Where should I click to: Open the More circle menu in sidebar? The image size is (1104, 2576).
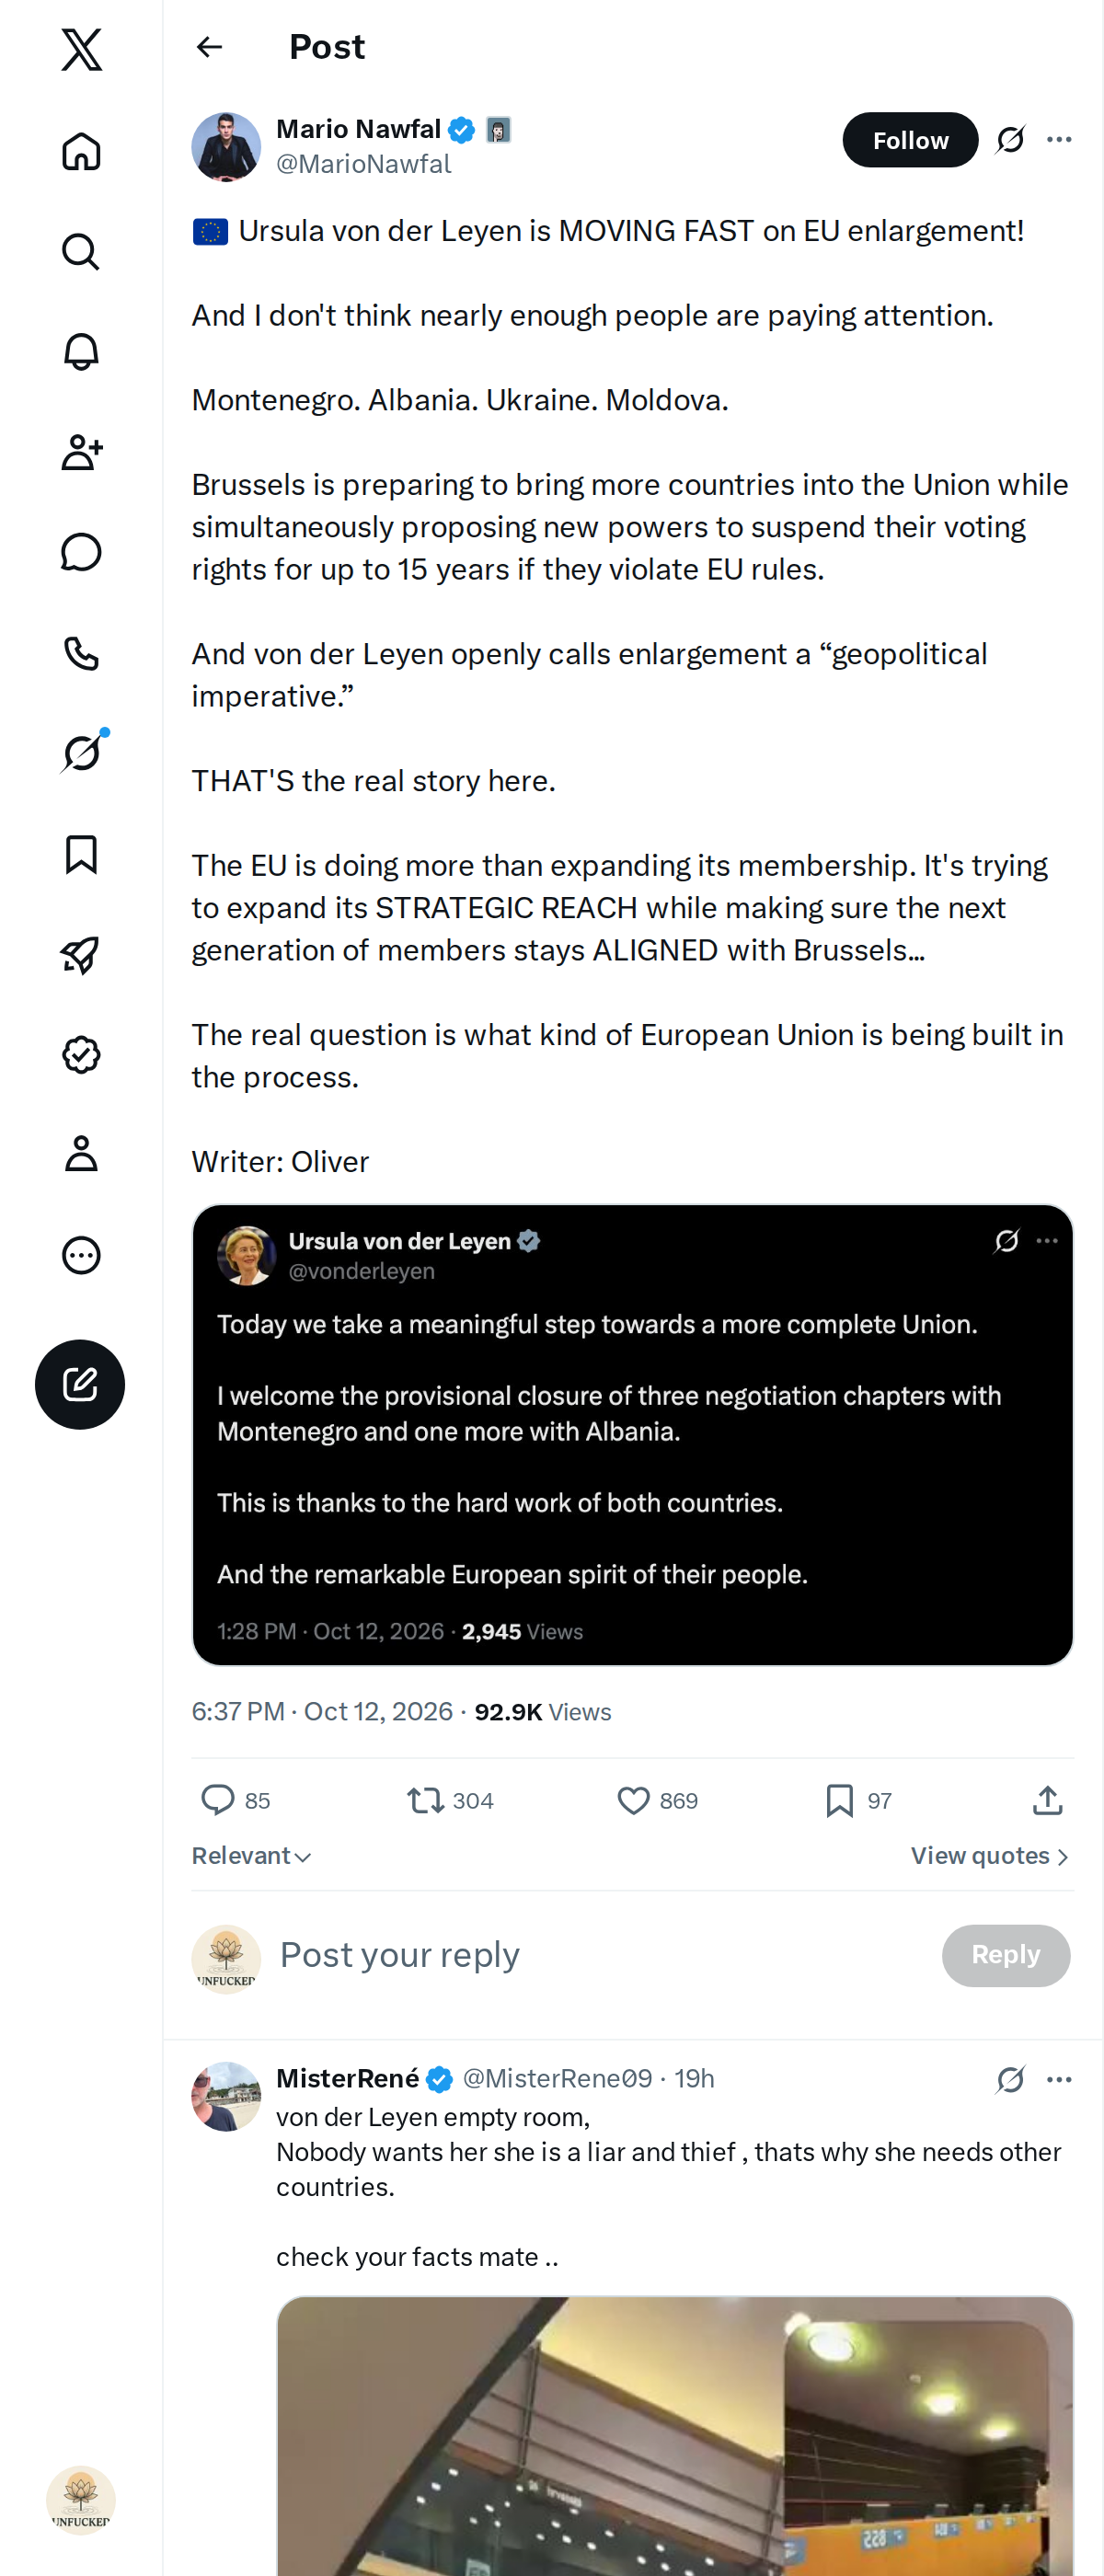81,1255
